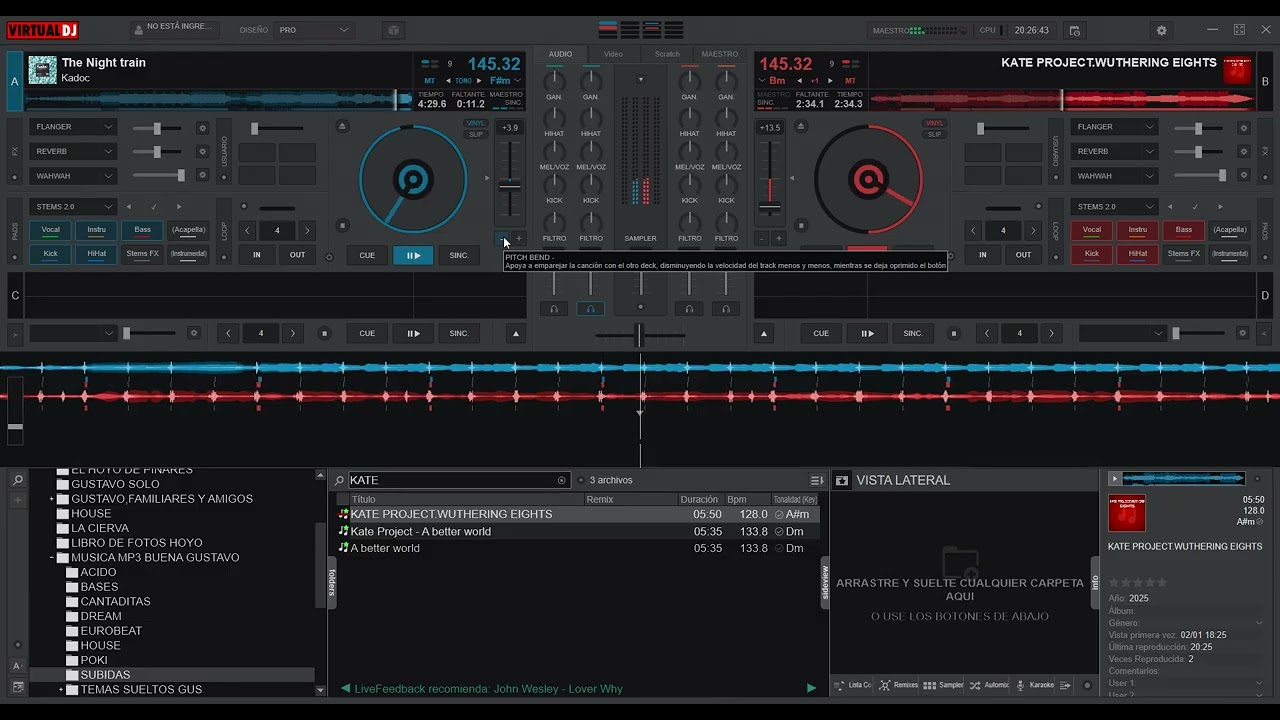Image resolution: width=1280 pixels, height=720 pixels.
Task: Open the DISEÑO PRO layout dropdown
Action: [x=313, y=30]
